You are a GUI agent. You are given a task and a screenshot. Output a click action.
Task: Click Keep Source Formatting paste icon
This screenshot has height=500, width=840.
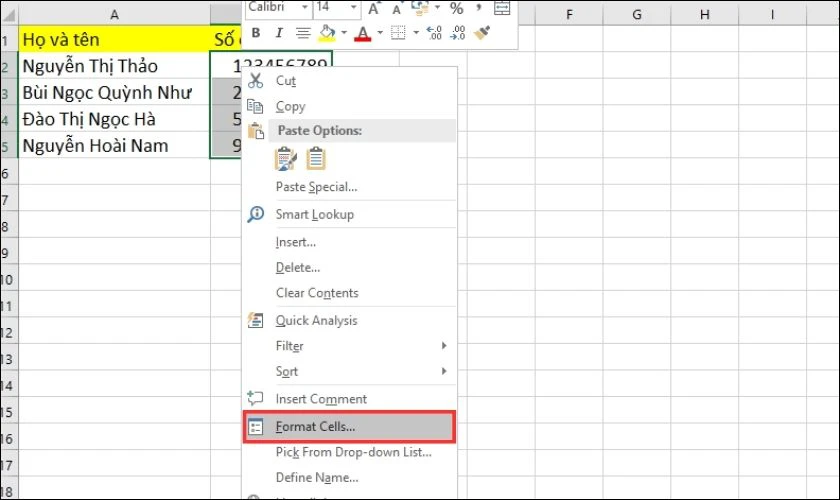pyautogui.click(x=286, y=159)
